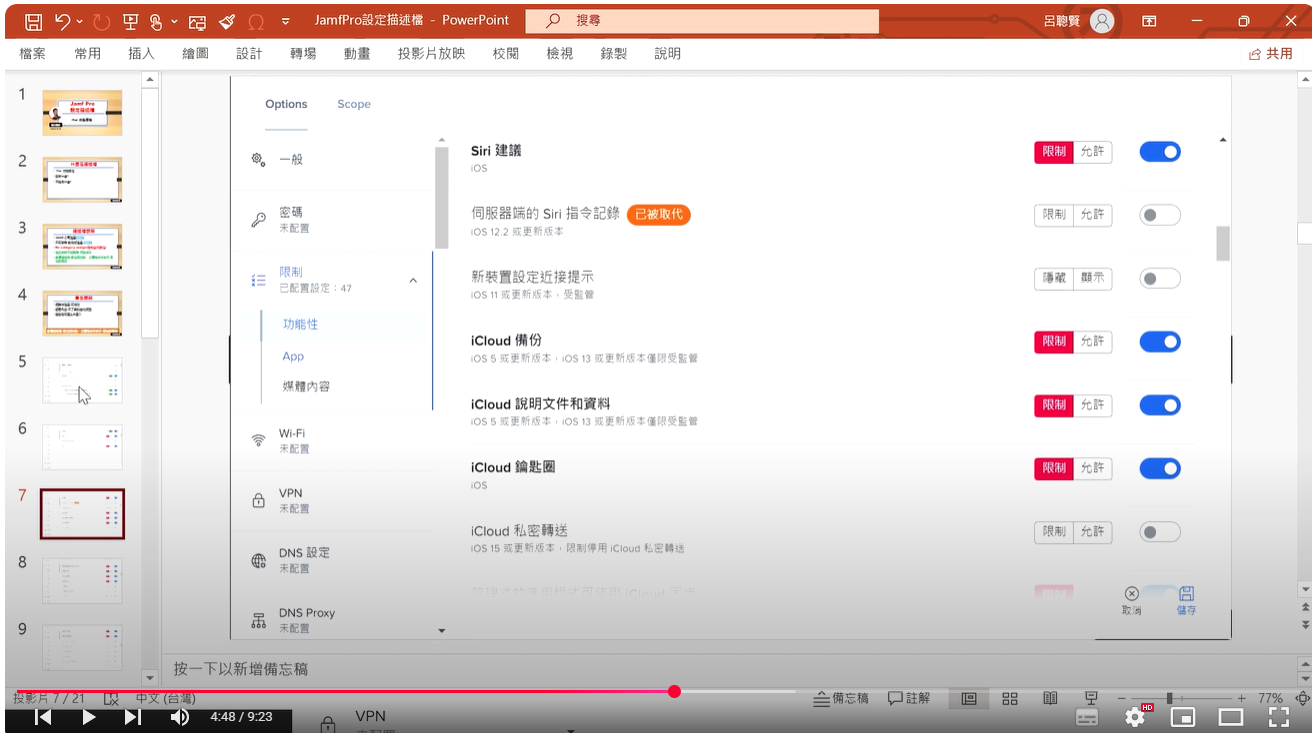Open the 常用 ribbon tab
This screenshot has height=733, width=1312.
(88, 54)
